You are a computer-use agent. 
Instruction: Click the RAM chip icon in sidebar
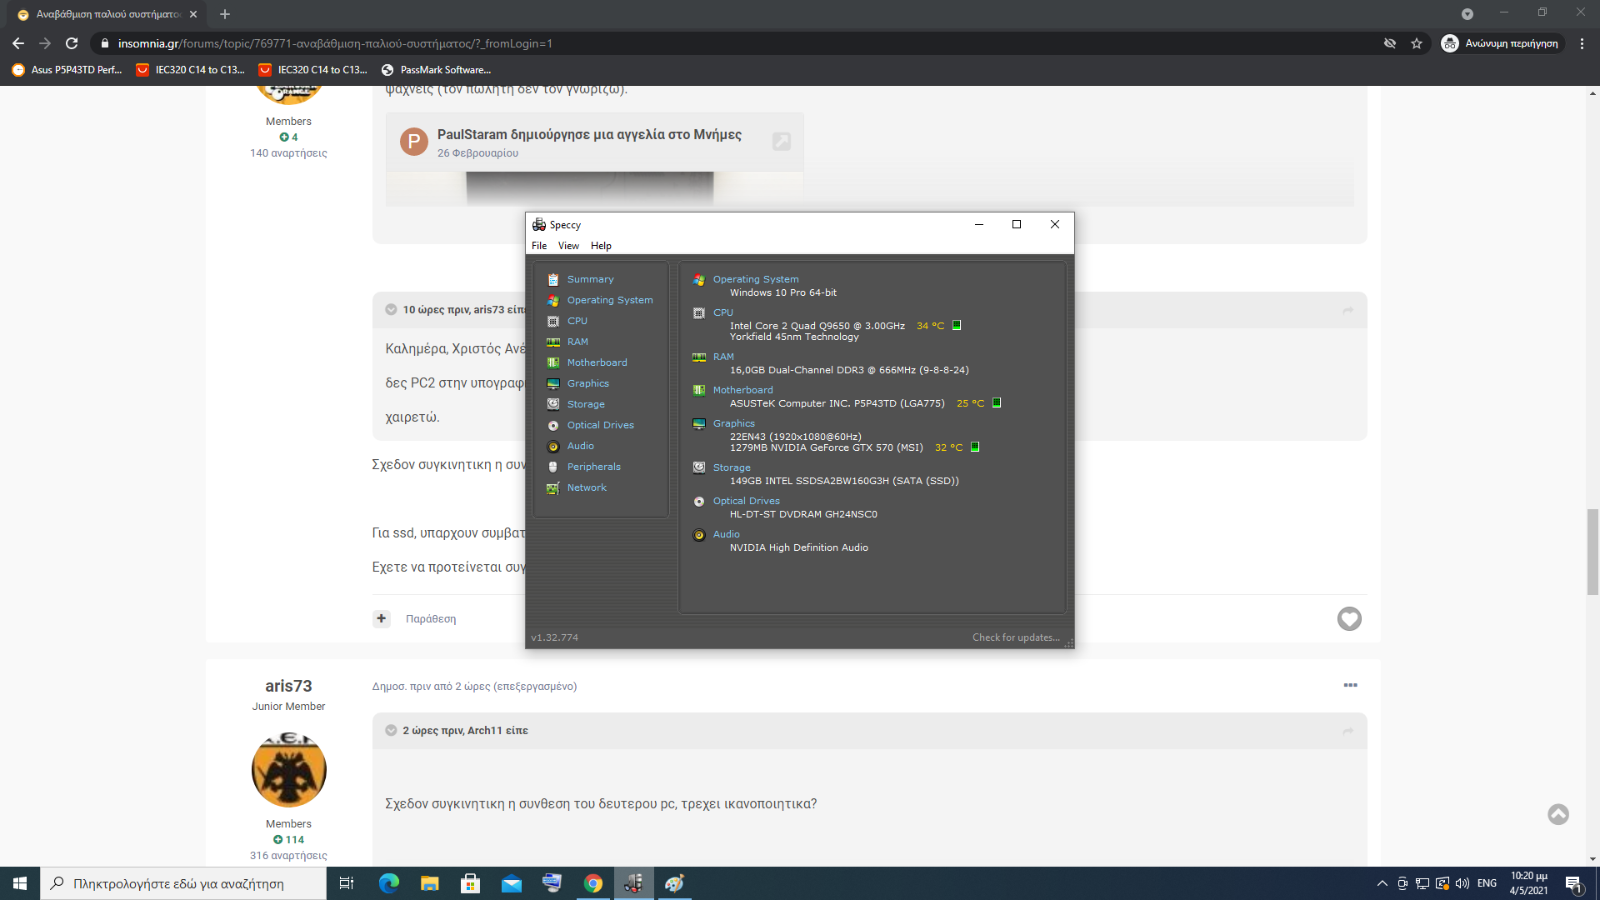[x=553, y=342]
